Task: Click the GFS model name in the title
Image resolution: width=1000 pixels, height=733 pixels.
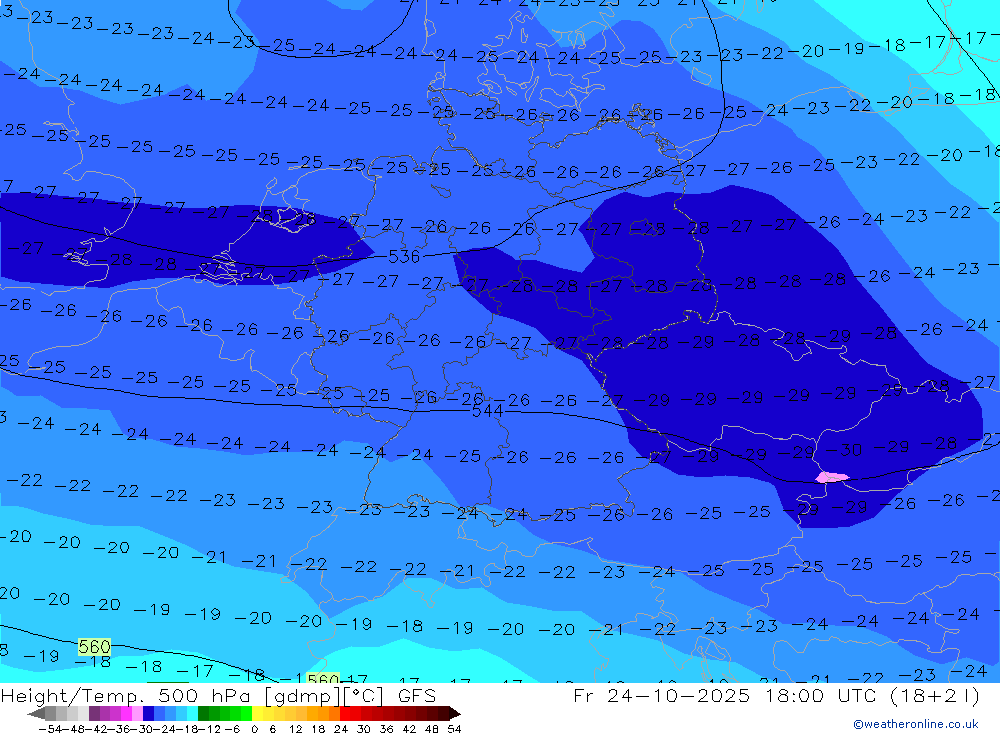Action: tap(417, 695)
